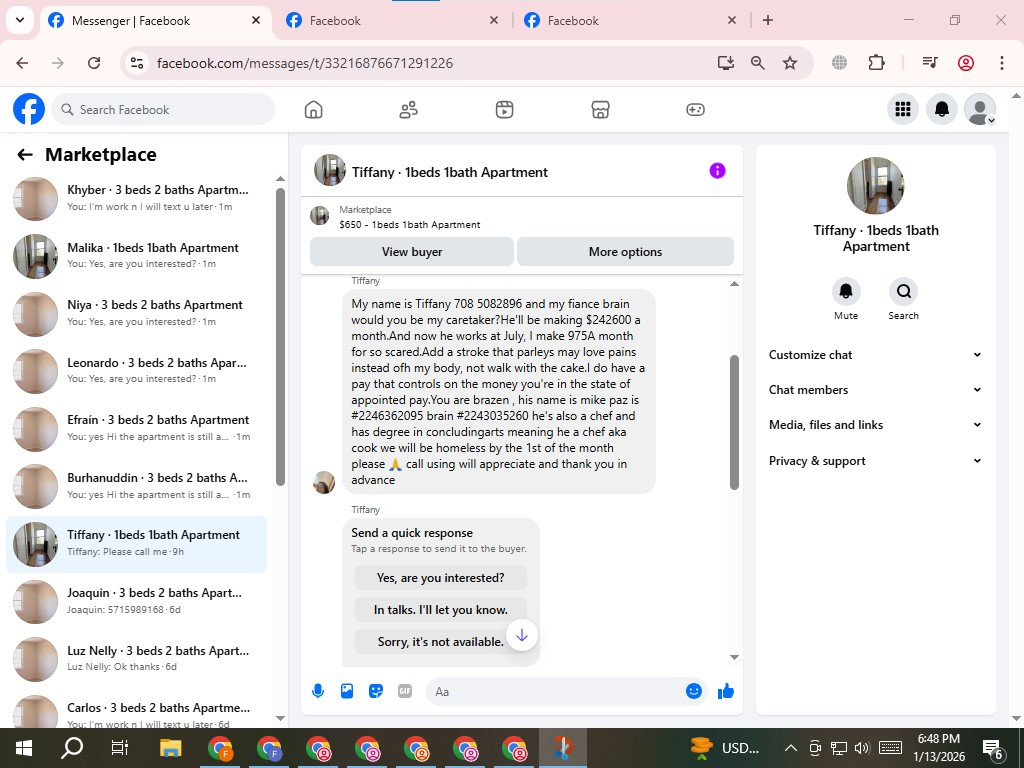
Task: Click the message thread scrollbar thumb
Action: click(x=734, y=423)
